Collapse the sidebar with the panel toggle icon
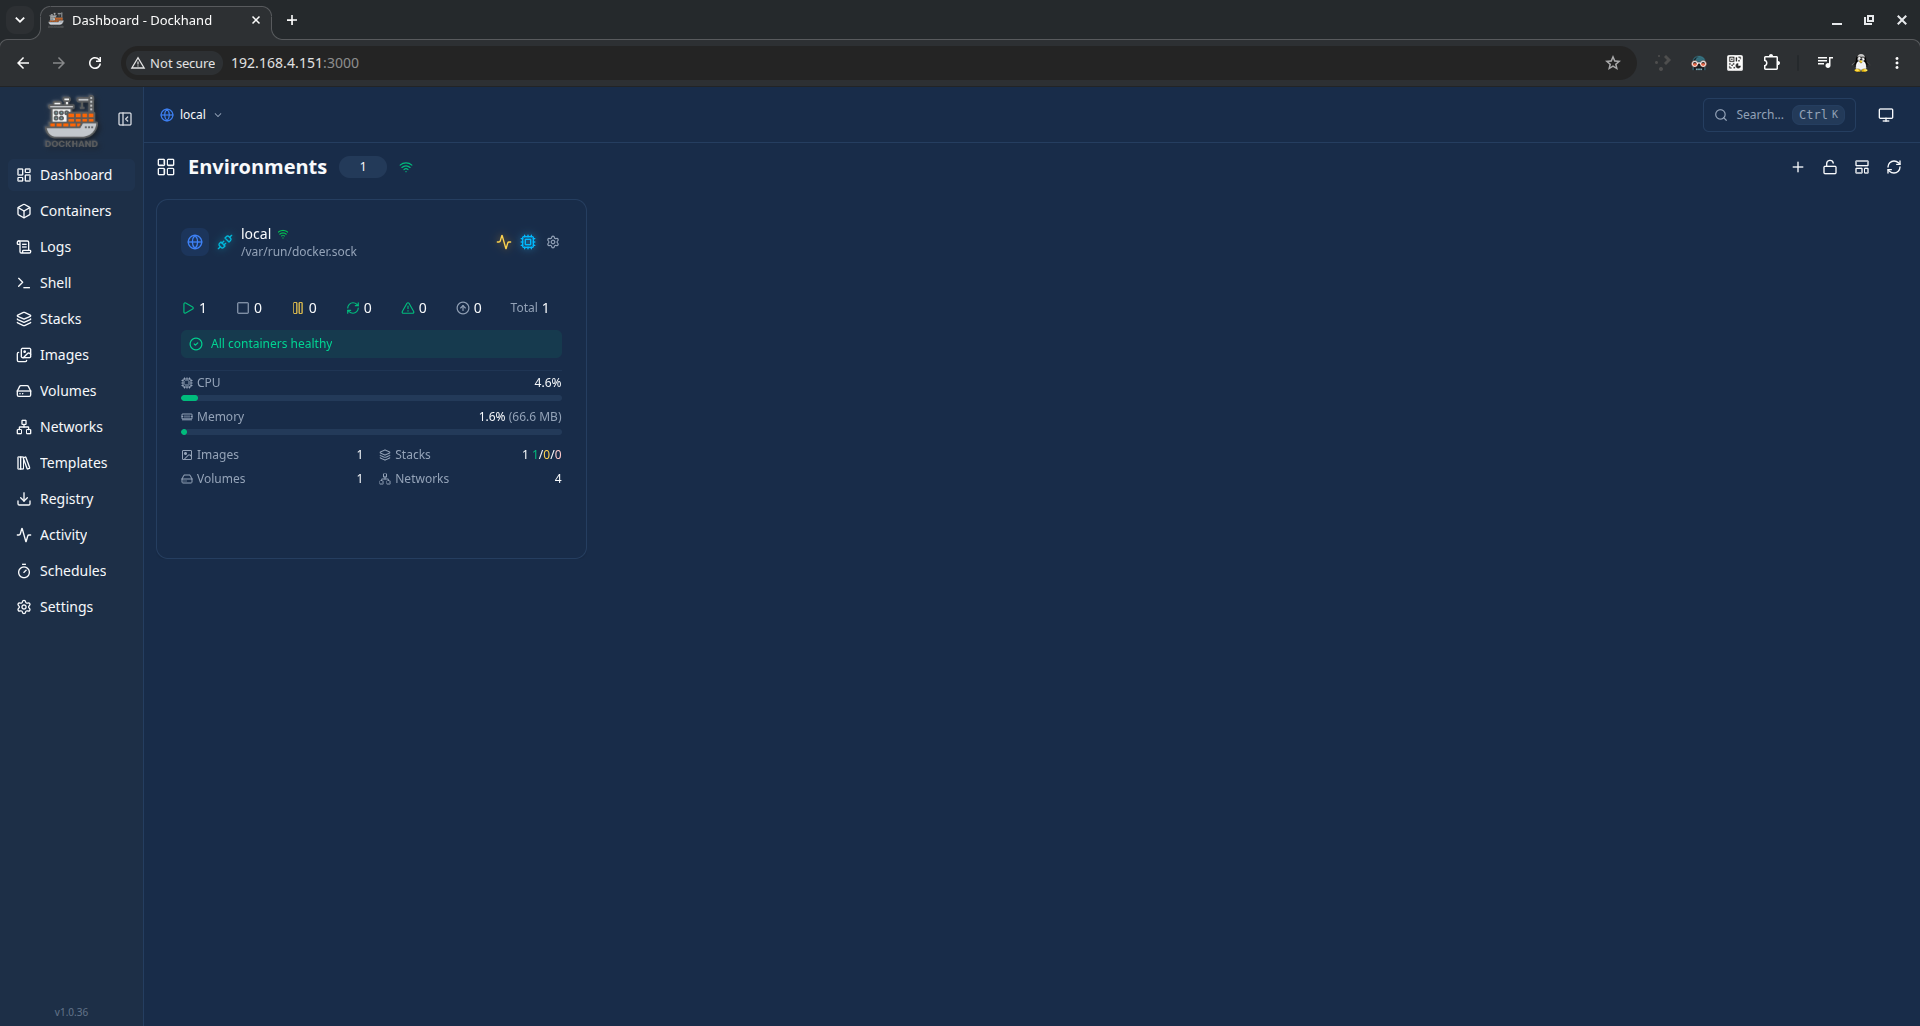Screen dimensions: 1920x1026 [x=125, y=119]
